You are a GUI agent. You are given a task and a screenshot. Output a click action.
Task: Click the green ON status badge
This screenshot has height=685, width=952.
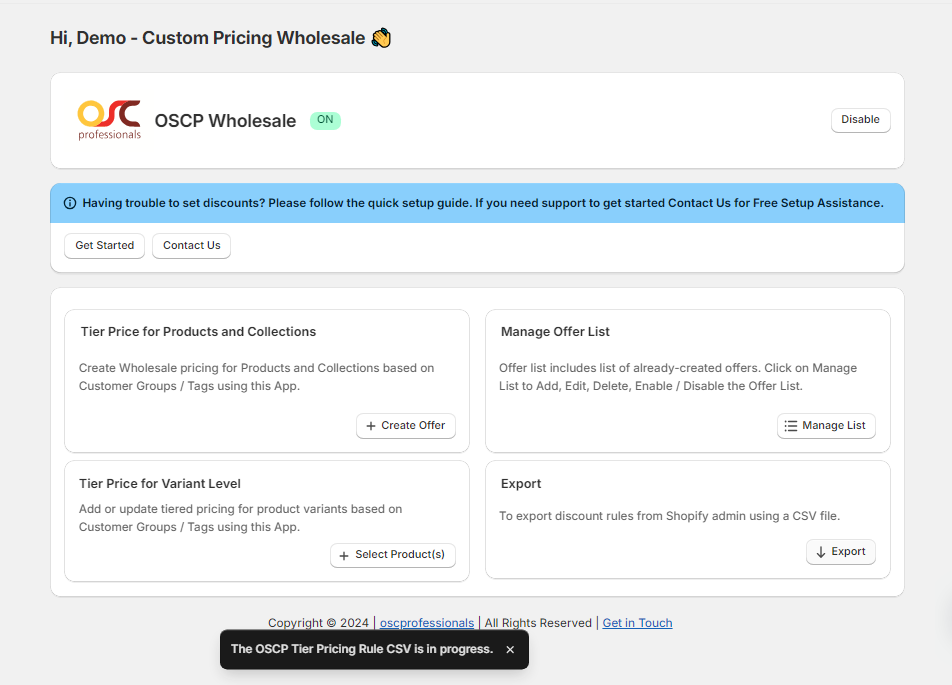325,120
